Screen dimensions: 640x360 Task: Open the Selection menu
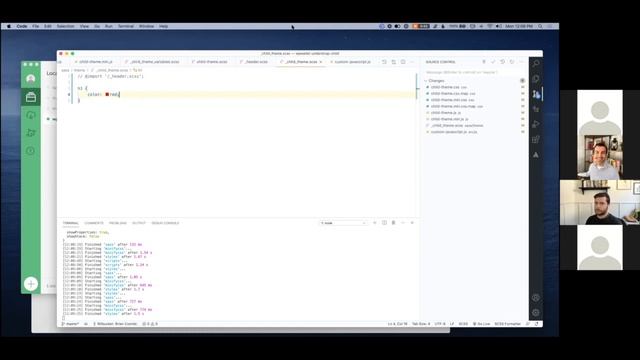tap(65, 26)
